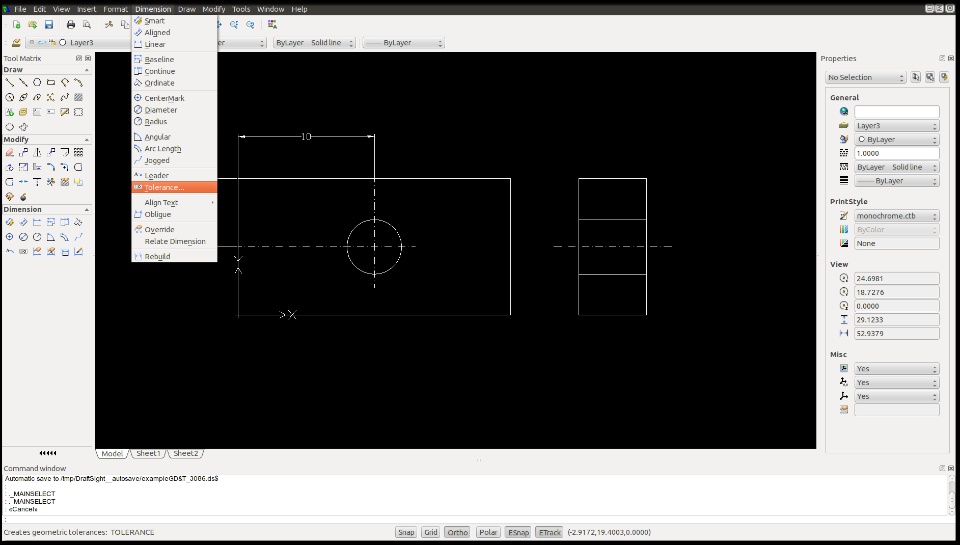The width and height of the screenshot is (960, 545).
Task: Choose Baseline from the Dimension menu
Action: pos(174,59)
